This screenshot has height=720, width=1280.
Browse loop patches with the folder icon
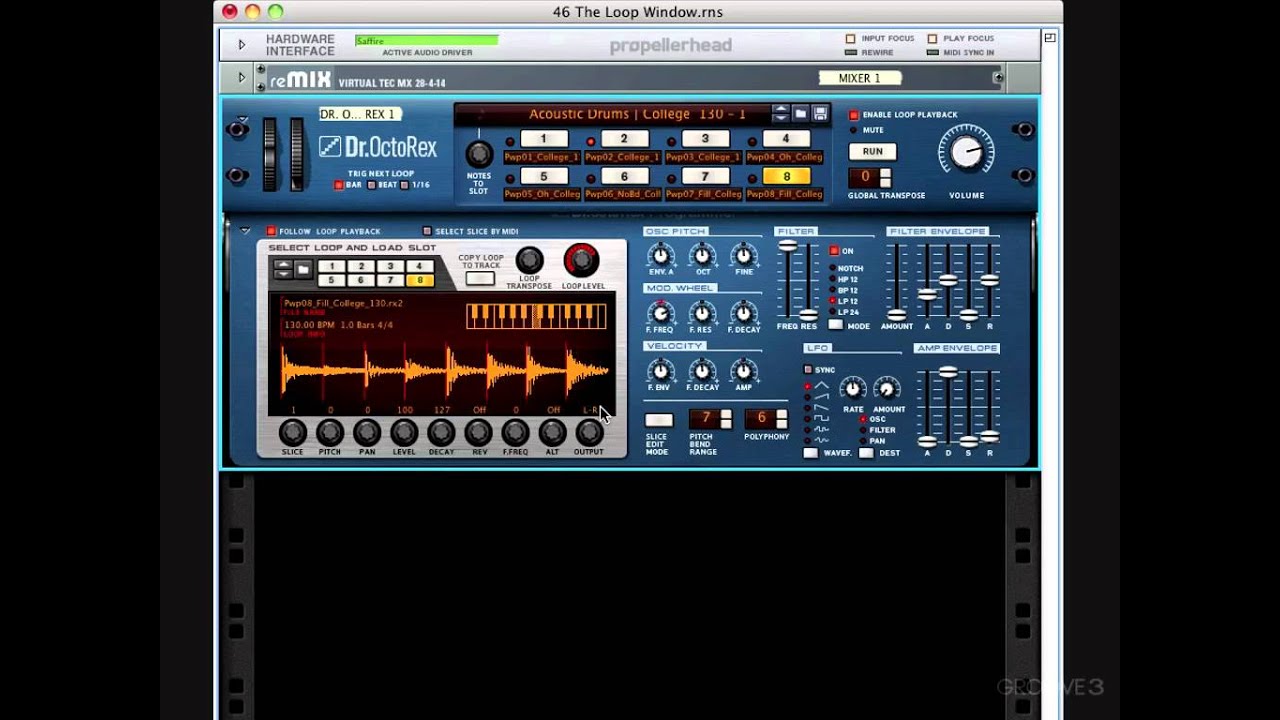tap(801, 114)
